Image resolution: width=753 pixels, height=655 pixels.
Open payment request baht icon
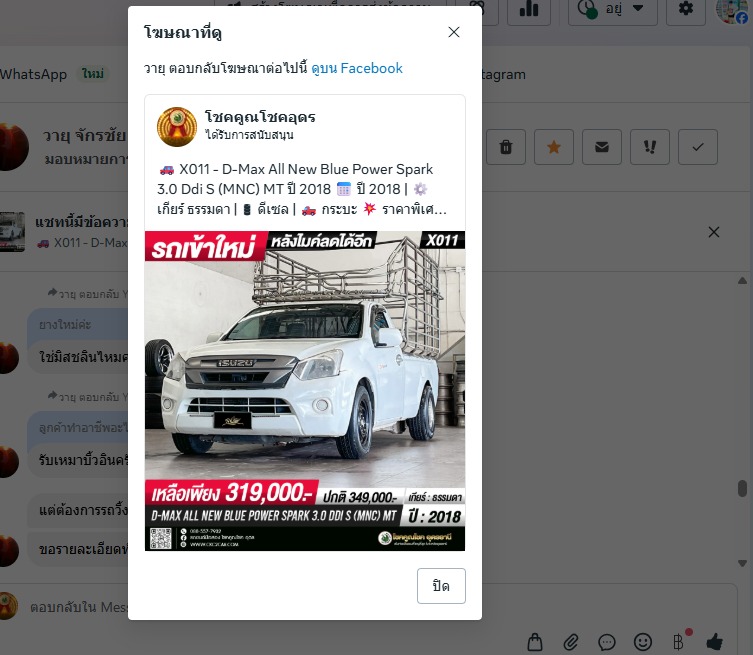coord(679,642)
